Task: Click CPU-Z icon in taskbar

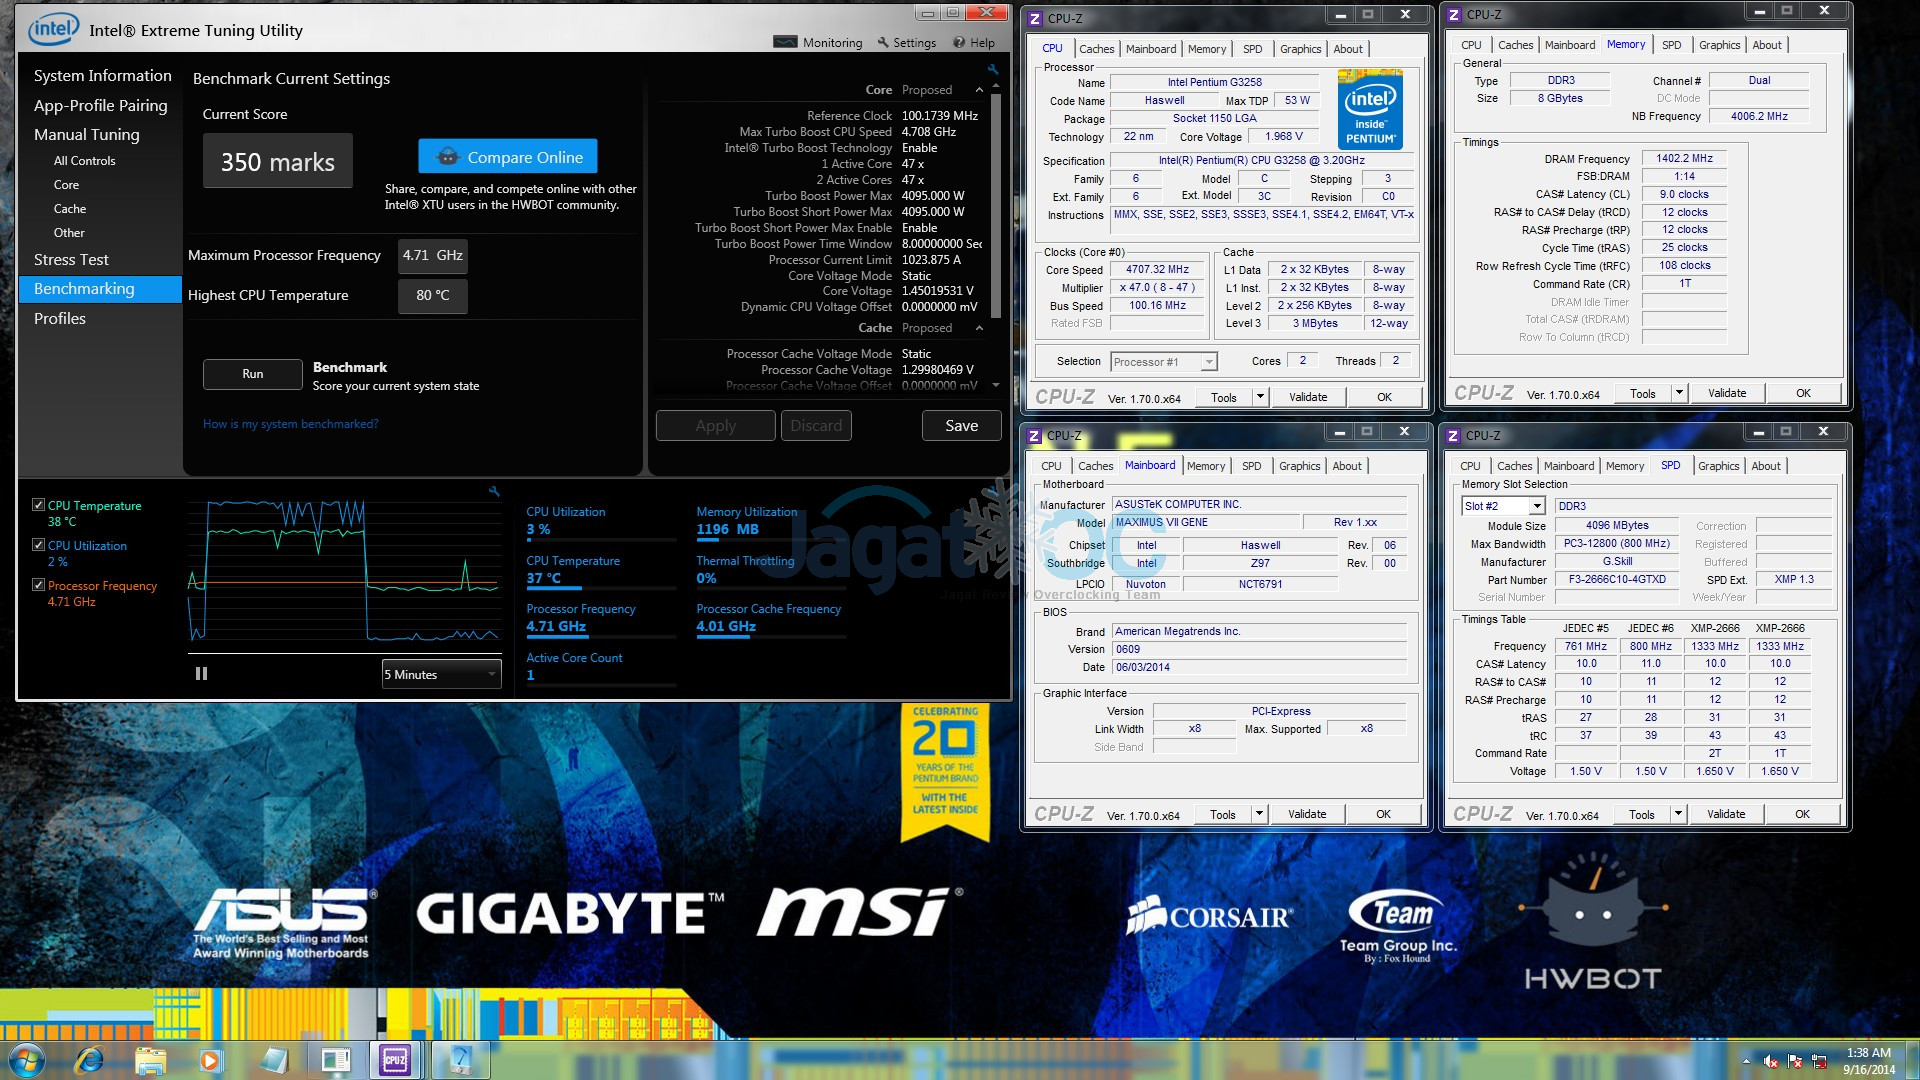Action: [395, 1059]
